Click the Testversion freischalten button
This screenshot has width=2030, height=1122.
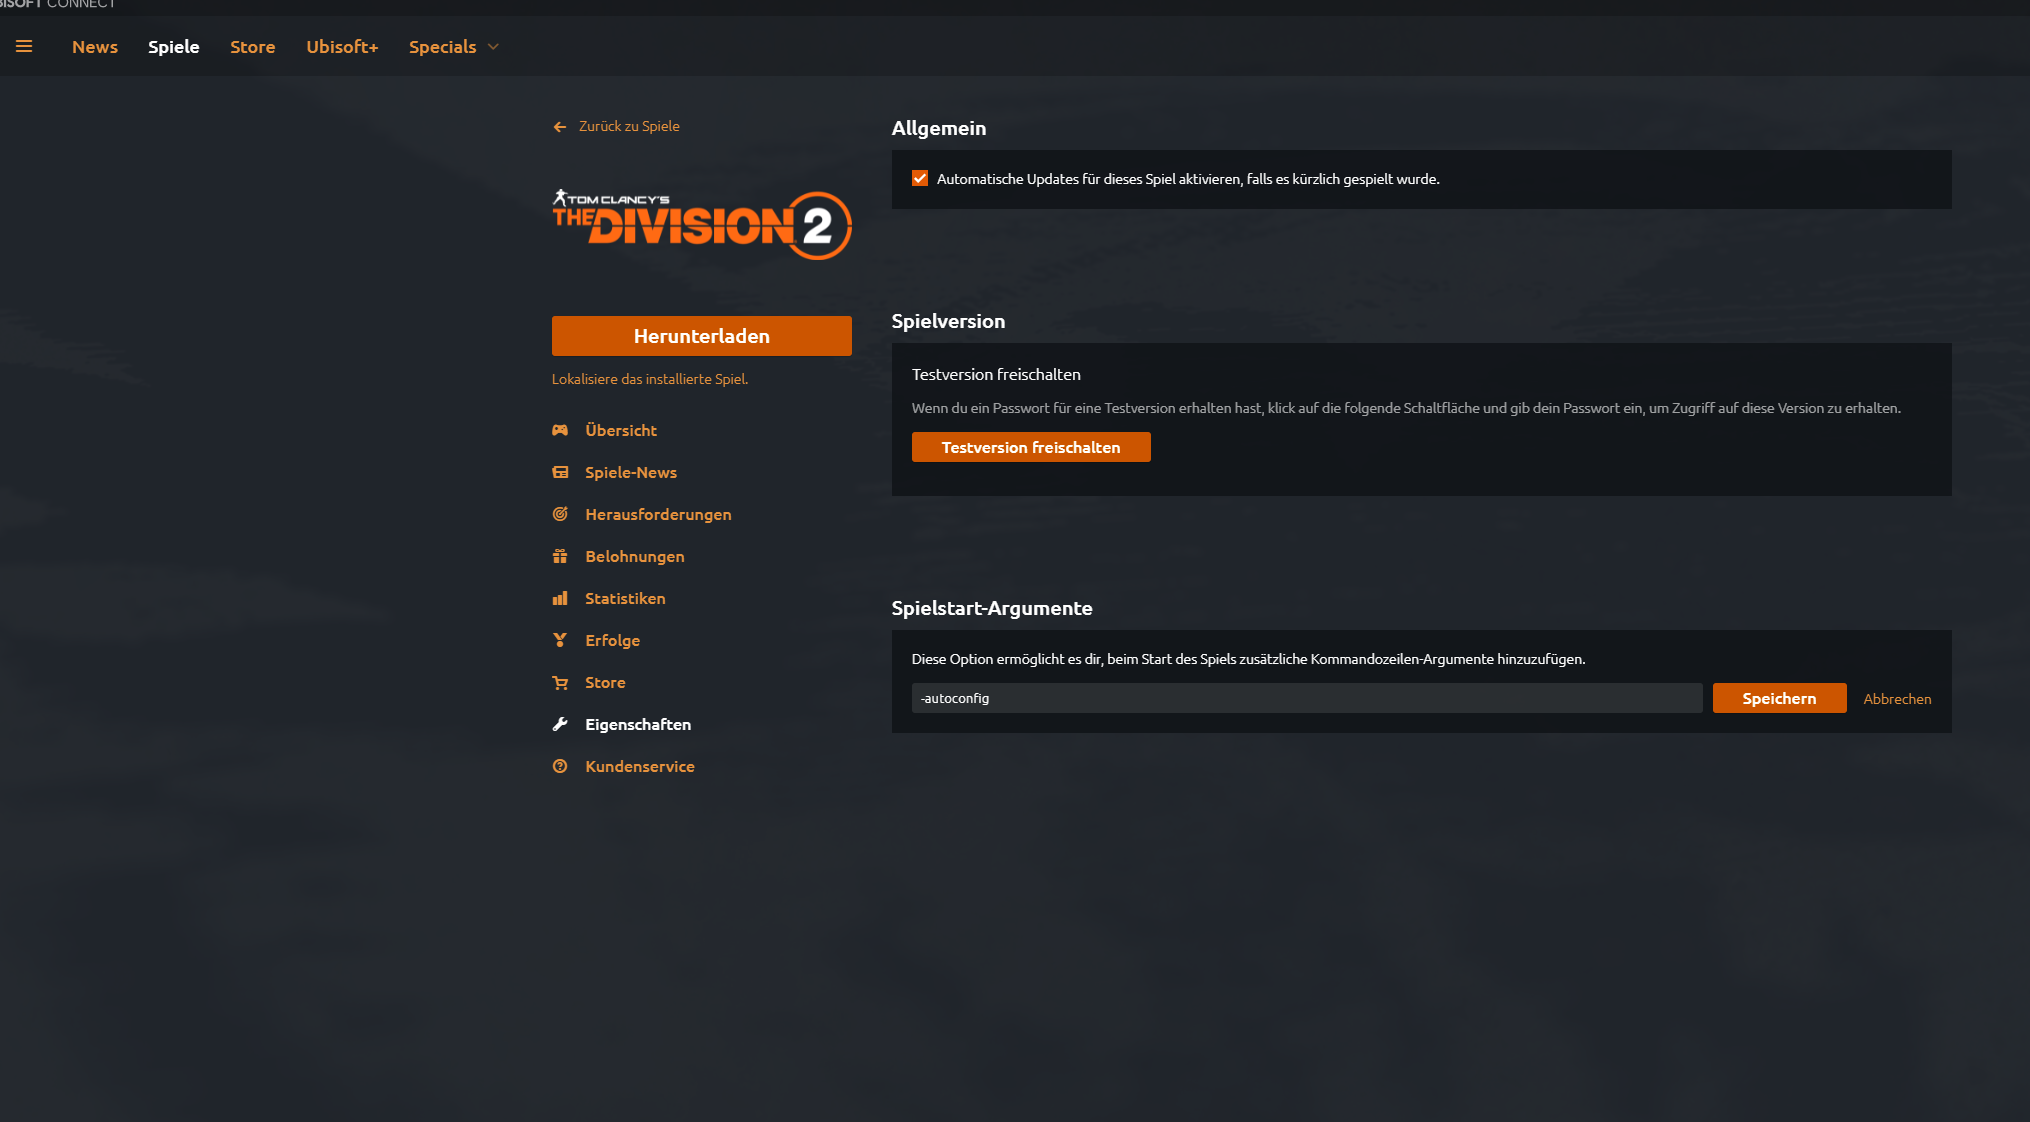tap(1031, 447)
